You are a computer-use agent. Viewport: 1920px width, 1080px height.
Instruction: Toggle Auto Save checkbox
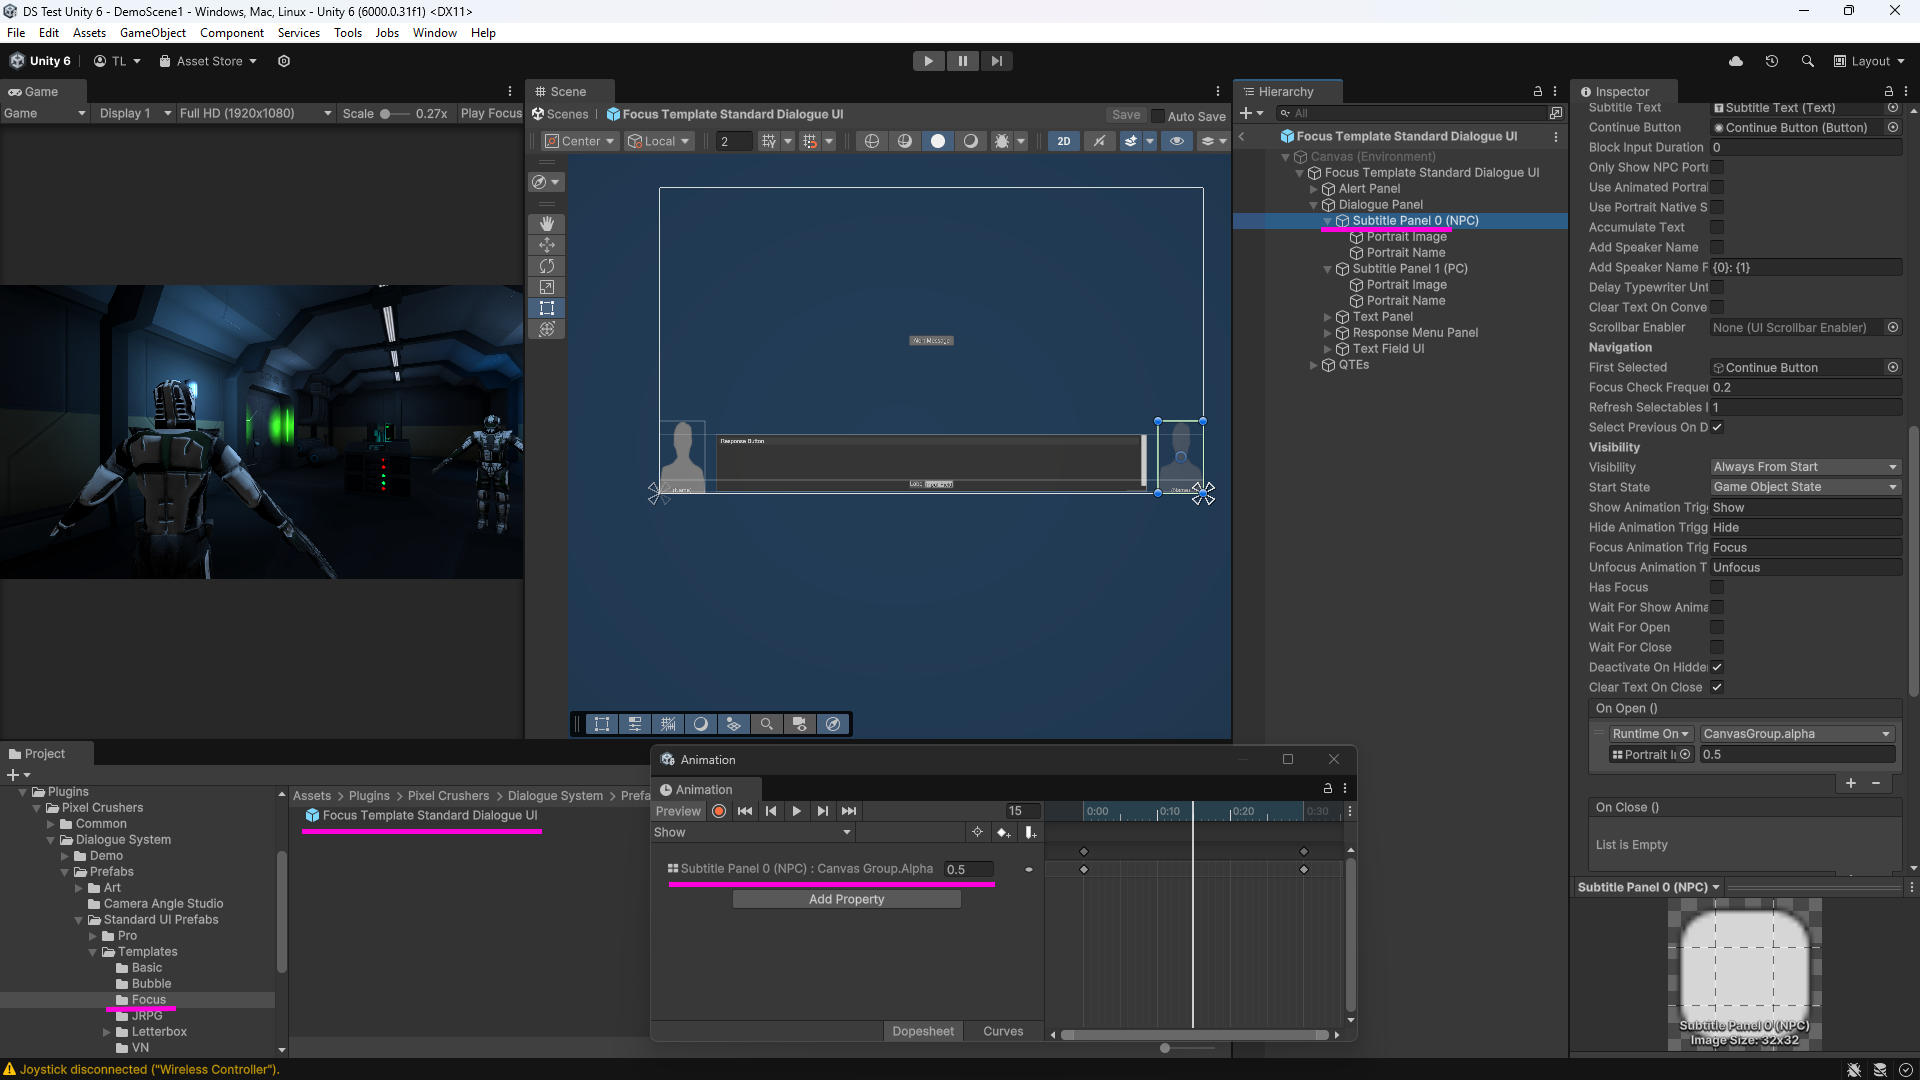(x=1158, y=116)
